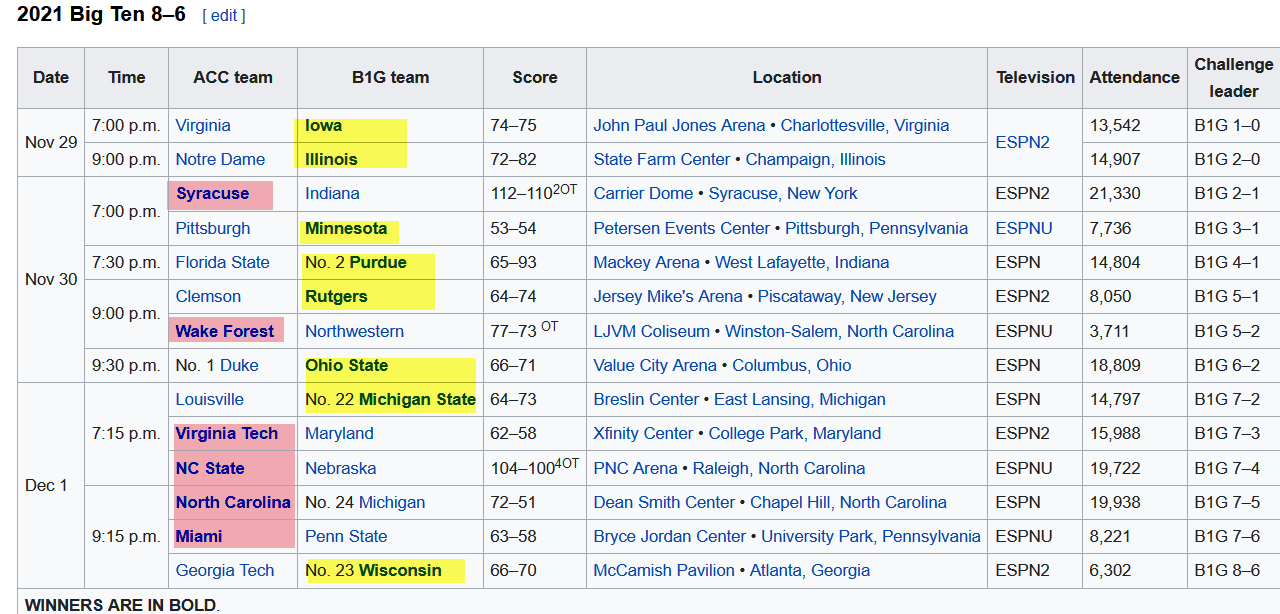Click the ESPN2 link in Nov 29 rows

(1022, 142)
